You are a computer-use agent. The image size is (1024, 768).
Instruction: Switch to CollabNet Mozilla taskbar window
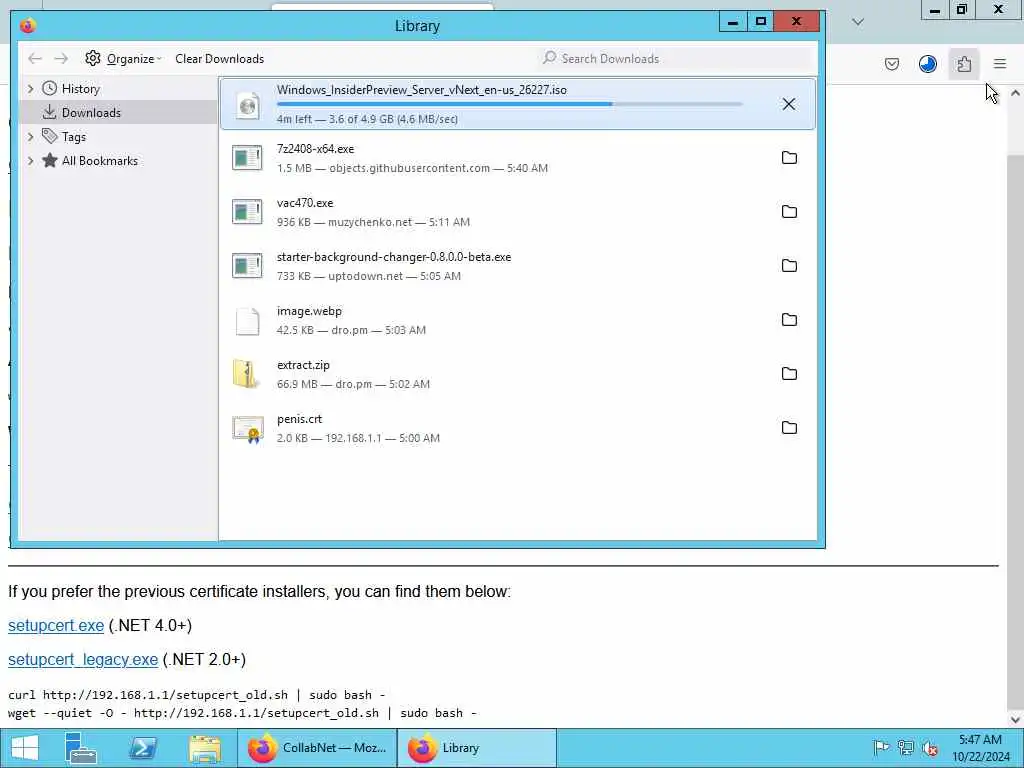click(317, 748)
